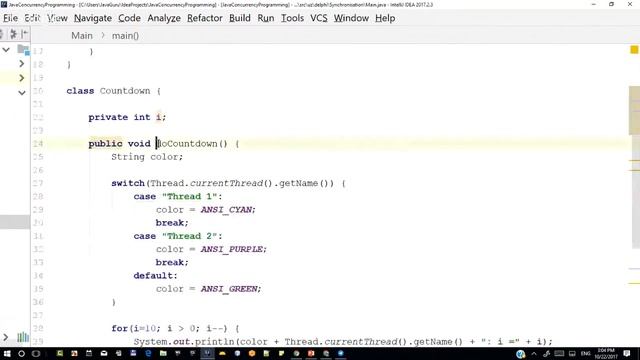Open the Help menu
Screen dimensions: 640x360
point(385,18)
